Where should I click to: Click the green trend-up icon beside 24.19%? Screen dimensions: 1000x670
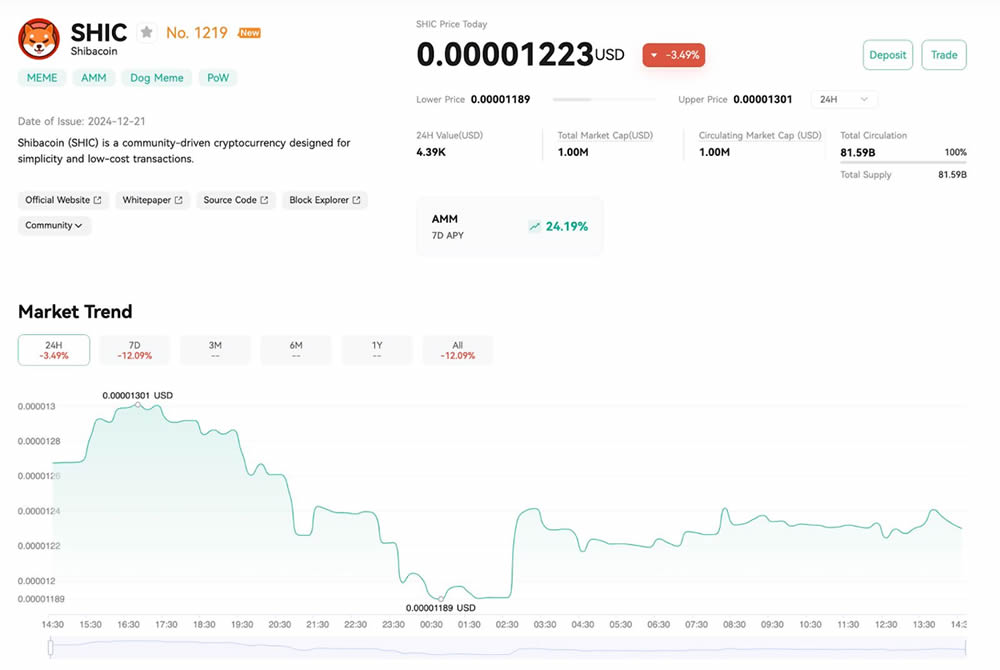pyautogui.click(x=534, y=226)
